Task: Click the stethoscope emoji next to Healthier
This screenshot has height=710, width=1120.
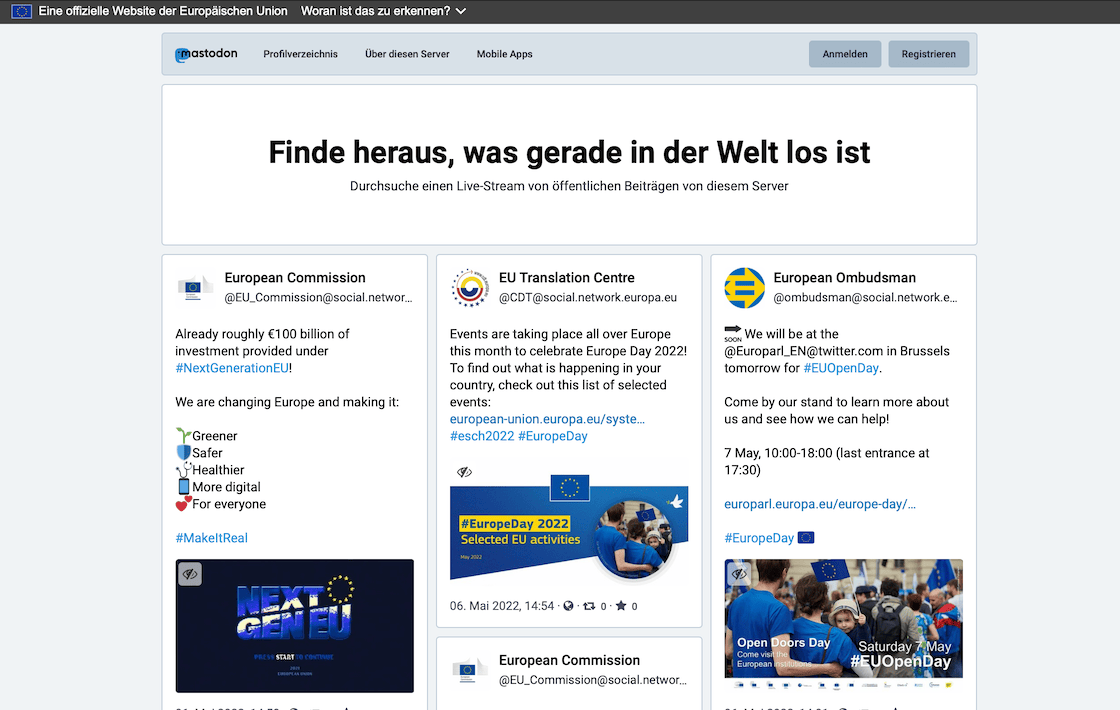Action: (184, 470)
